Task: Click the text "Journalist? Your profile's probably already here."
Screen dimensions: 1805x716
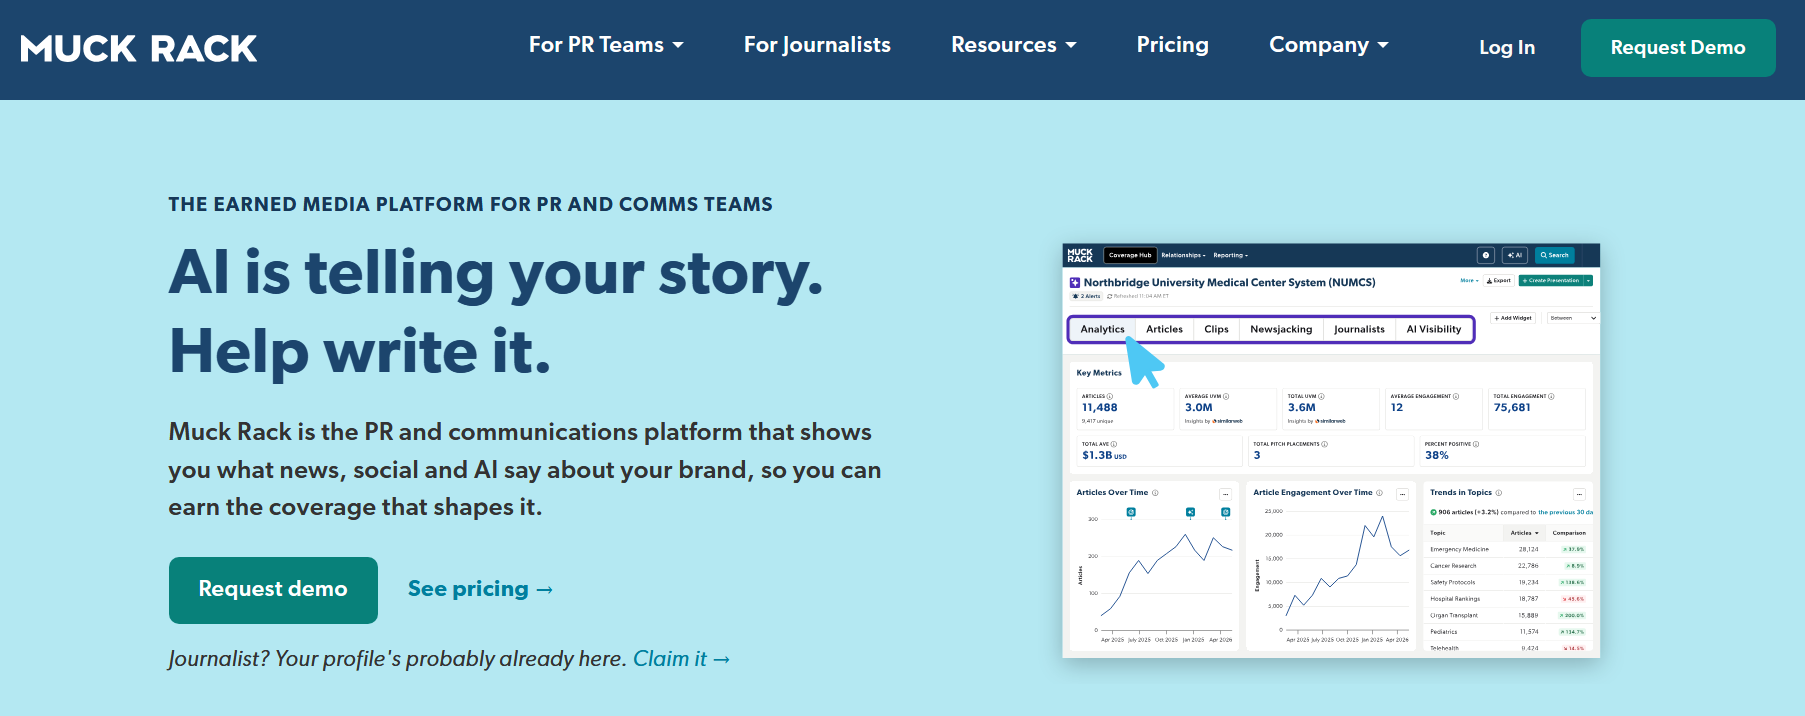Action: pos(398,659)
